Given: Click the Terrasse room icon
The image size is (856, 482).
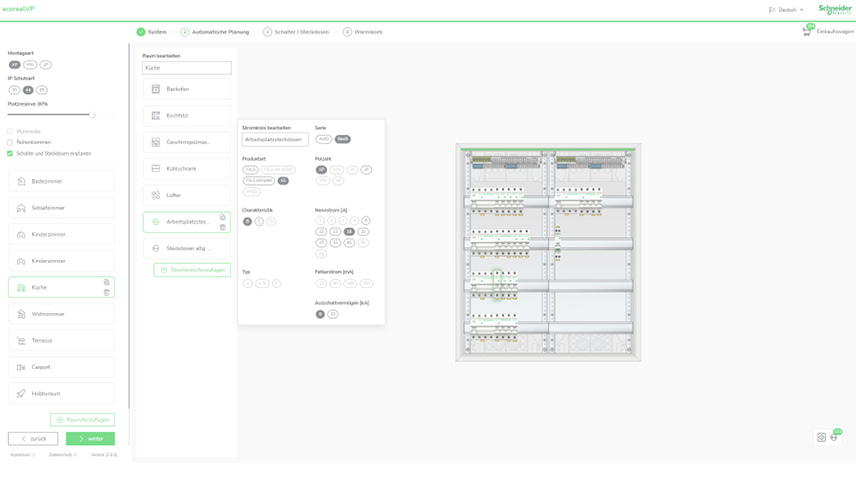Looking at the screenshot, I should tap(21, 341).
